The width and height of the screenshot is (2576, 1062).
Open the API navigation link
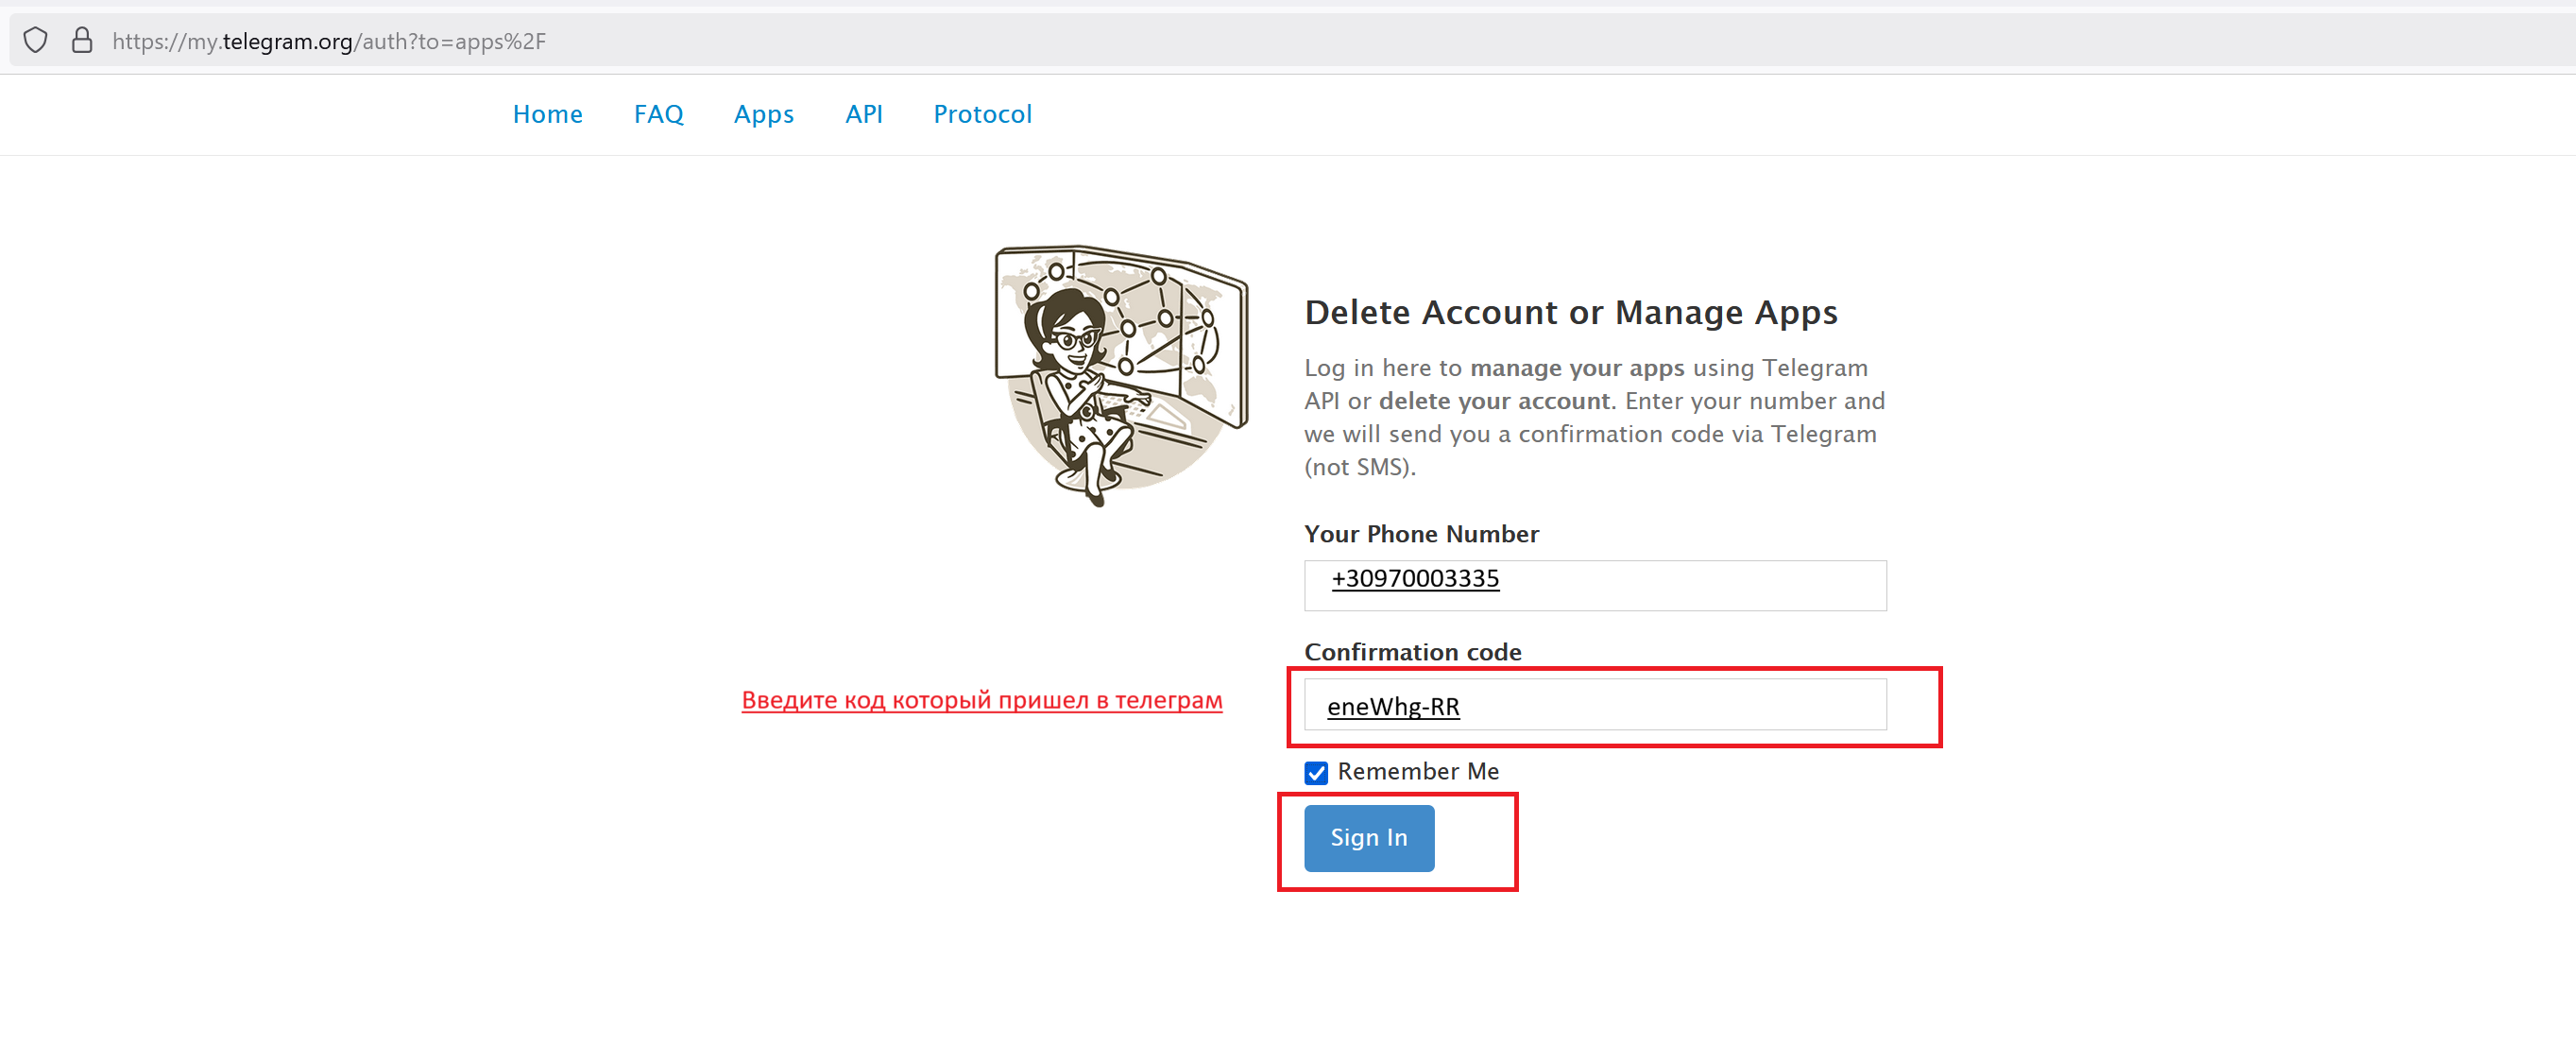coord(863,114)
